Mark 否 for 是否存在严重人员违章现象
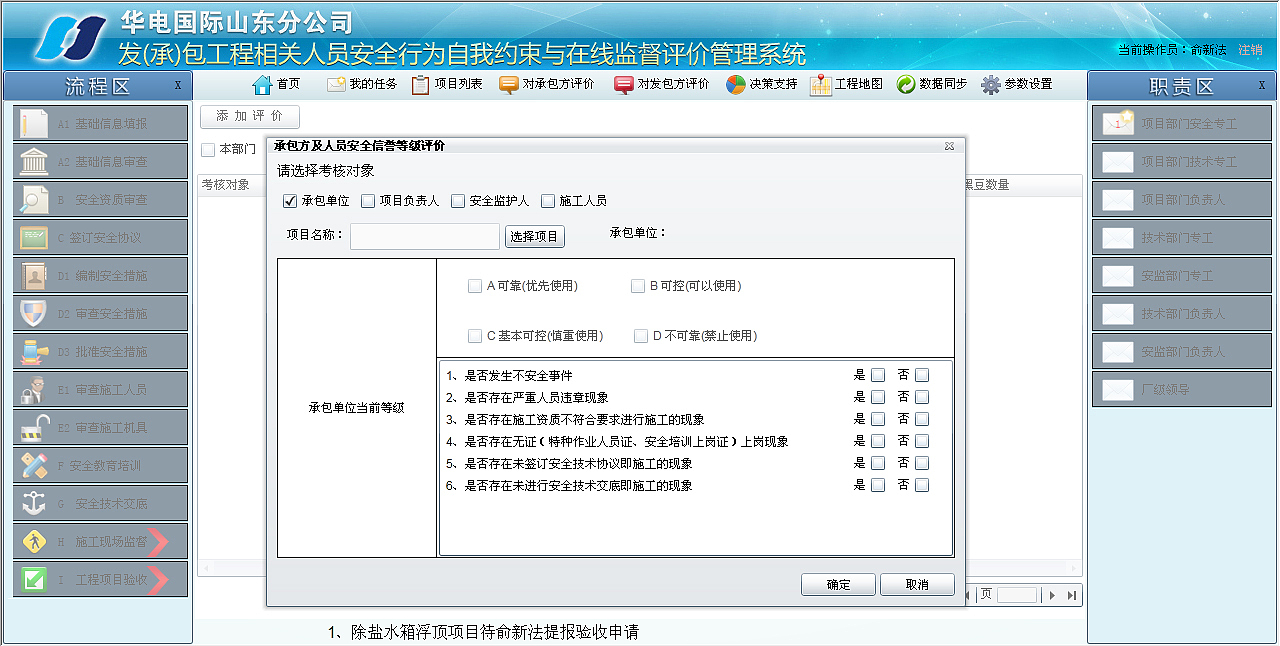Screen dimensions: 1280x646 click(x=922, y=397)
